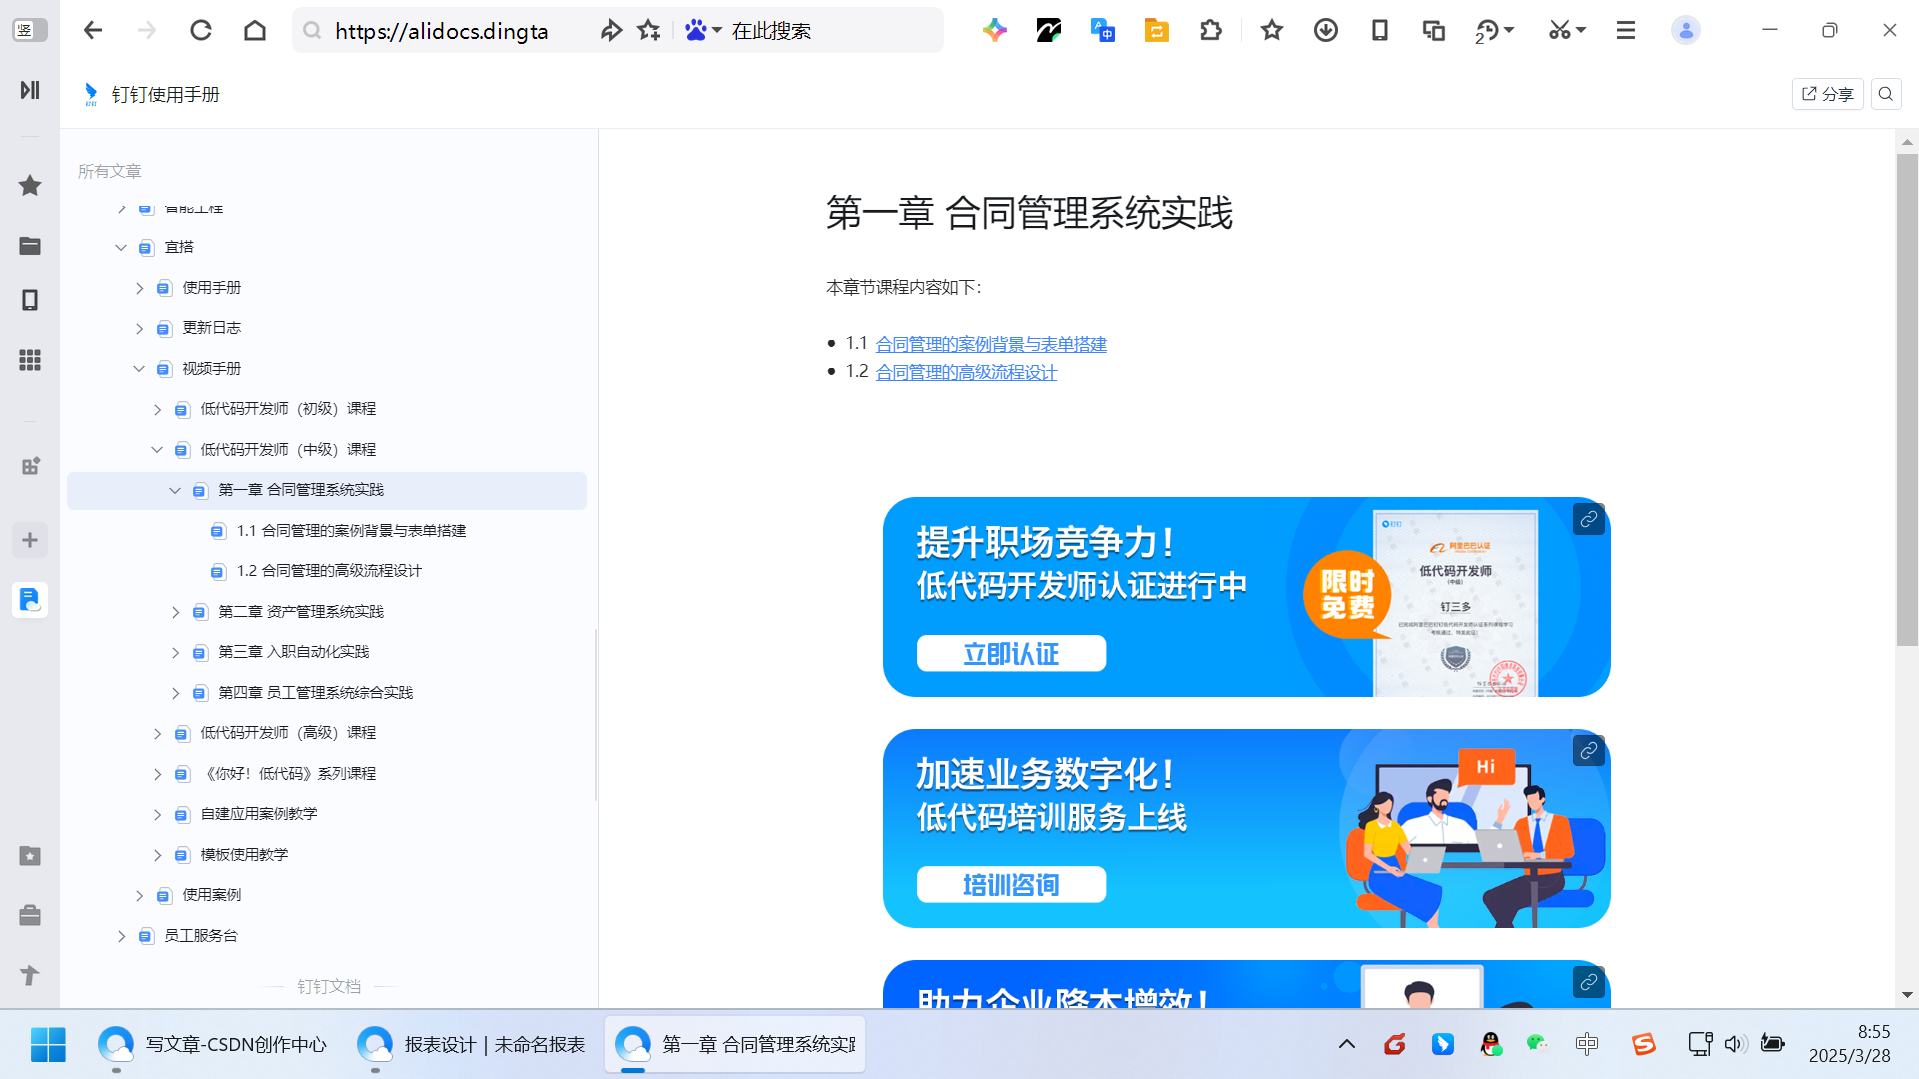Screen dimensions: 1919x1079
Task: Open the translate extension icon
Action: point(1103,31)
